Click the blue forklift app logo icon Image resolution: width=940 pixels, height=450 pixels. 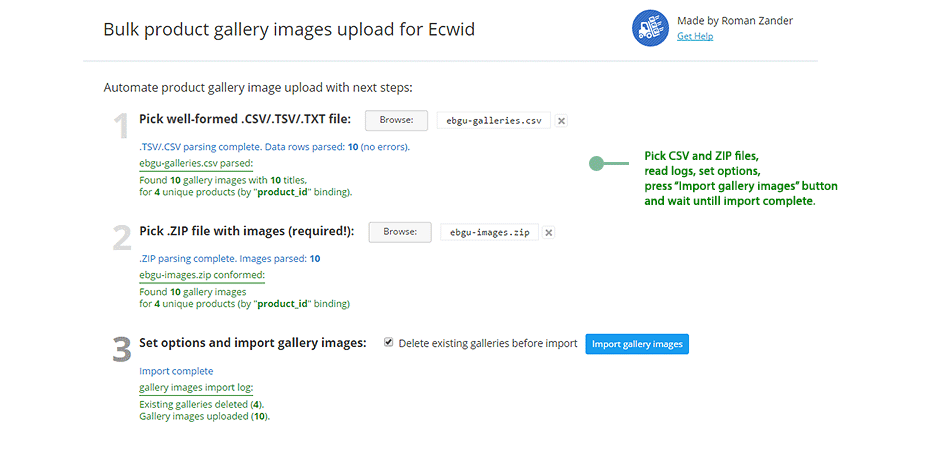[650, 27]
